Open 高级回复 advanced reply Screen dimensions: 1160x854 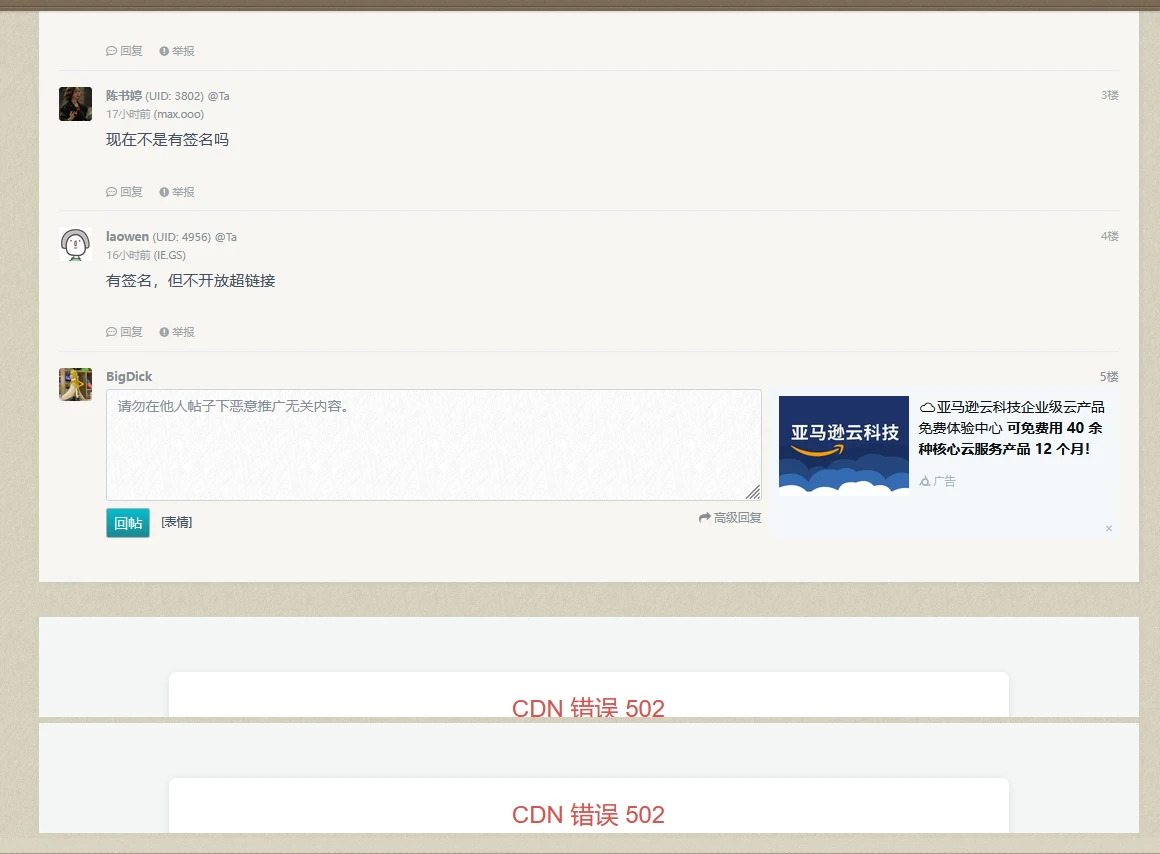[x=730, y=518]
